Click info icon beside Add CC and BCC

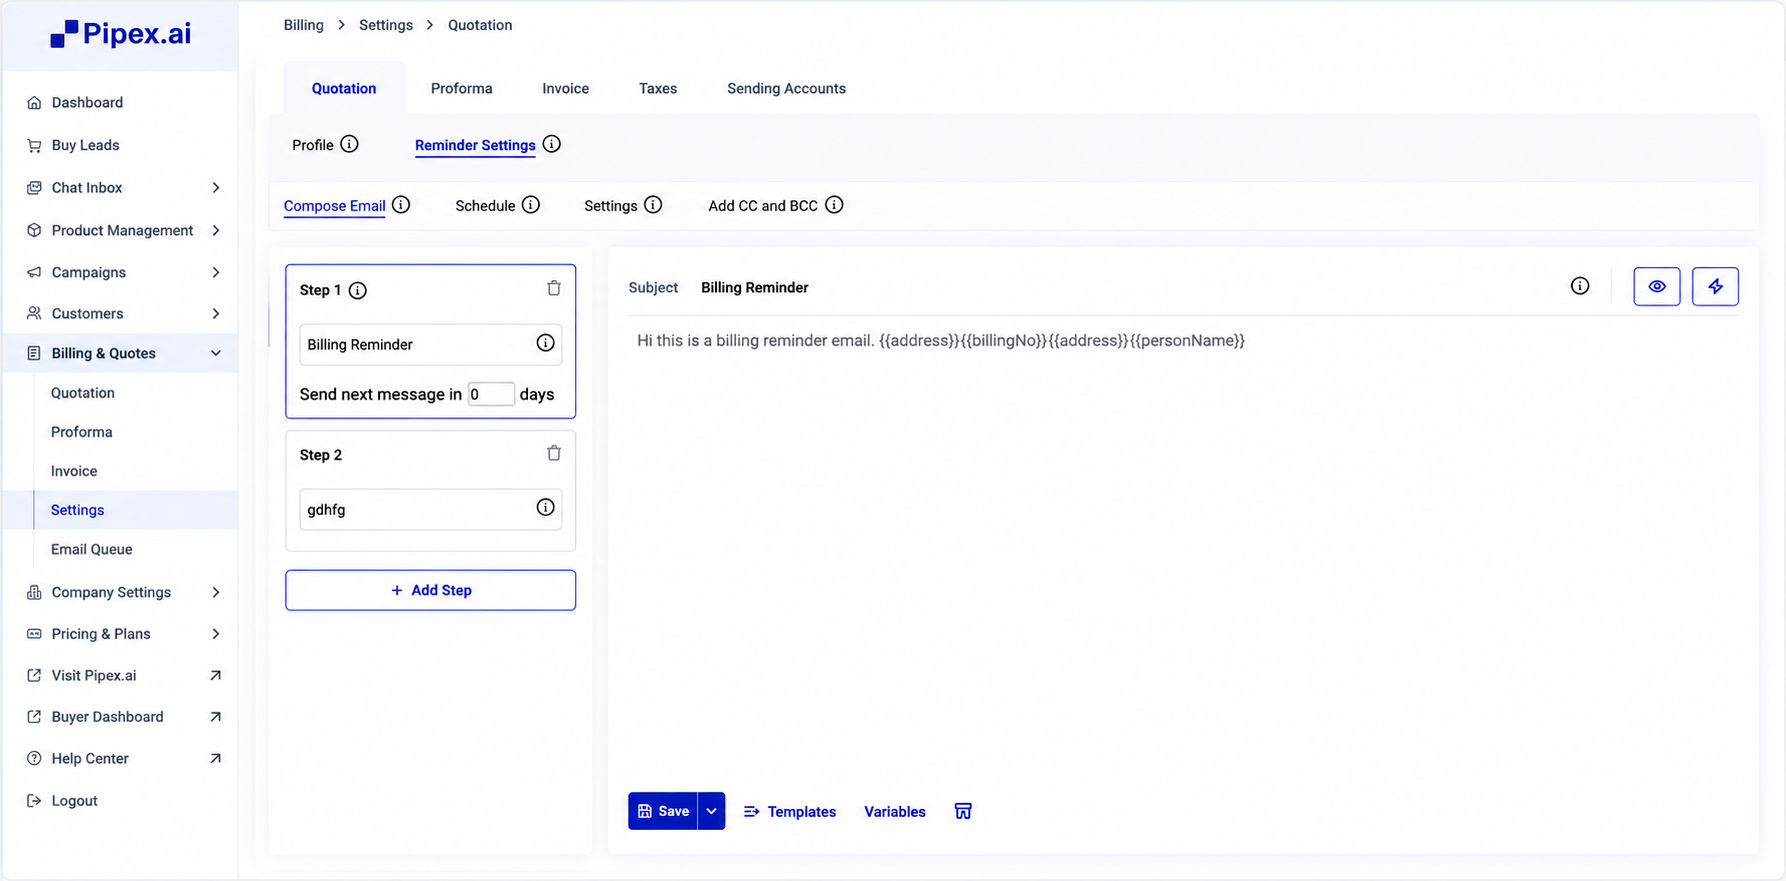(834, 204)
